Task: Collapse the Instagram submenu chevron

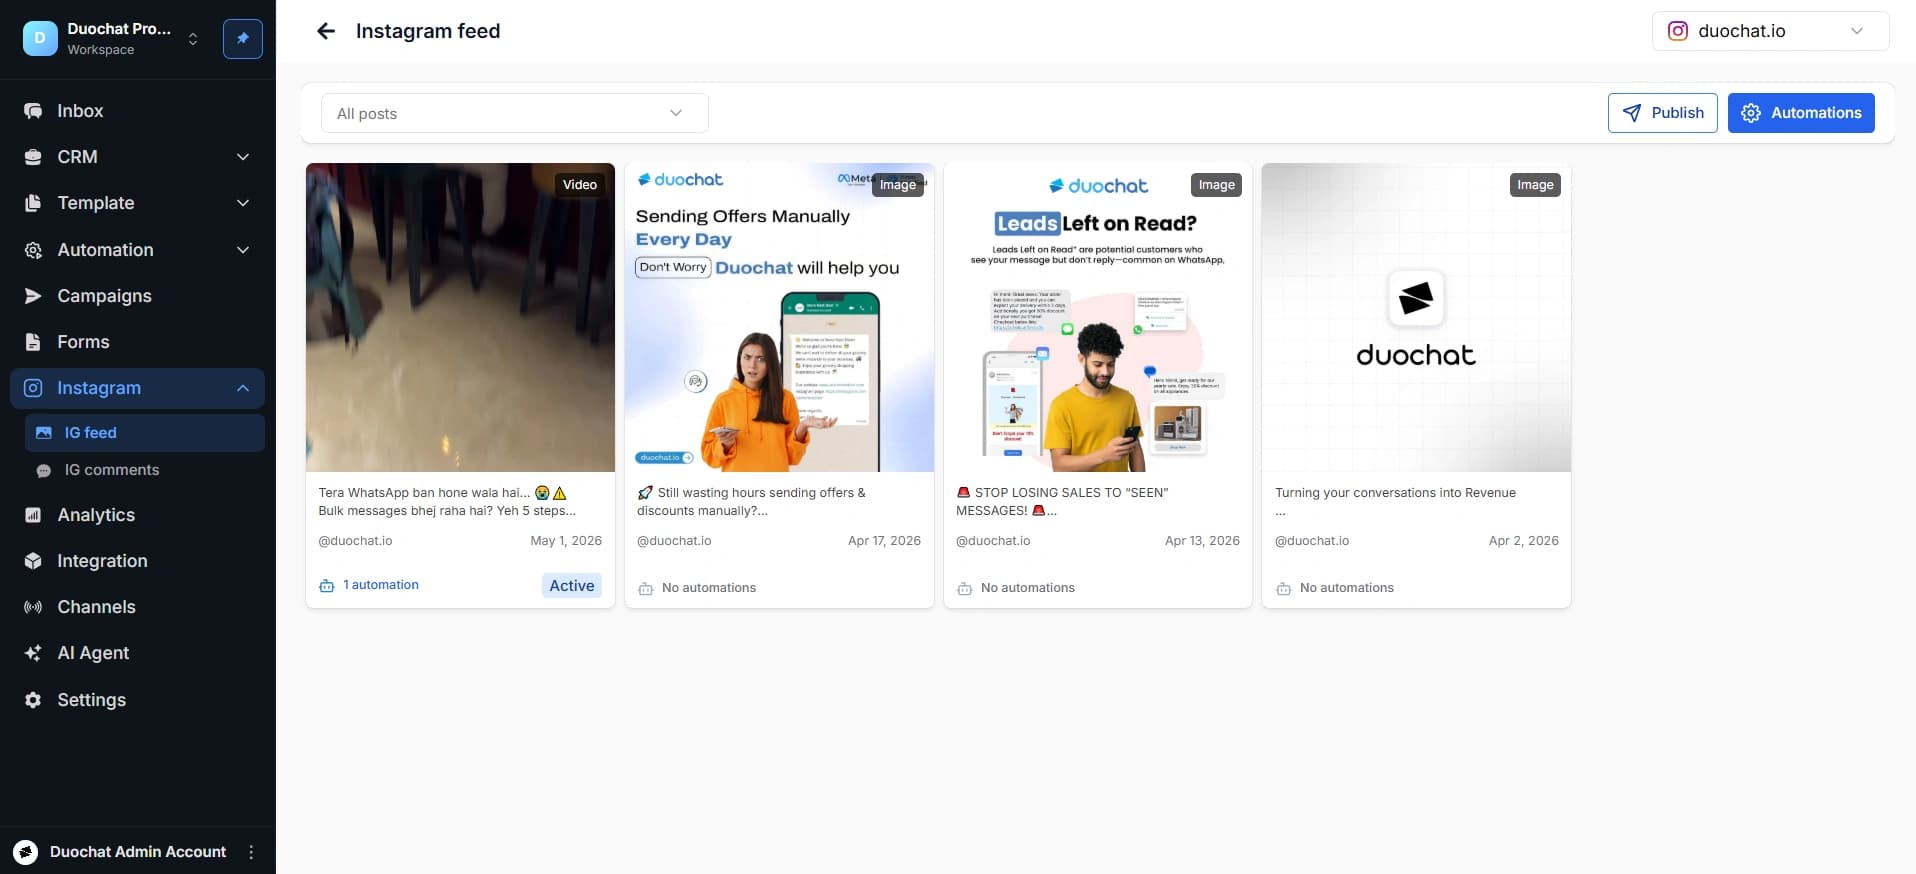Action: [x=243, y=388]
